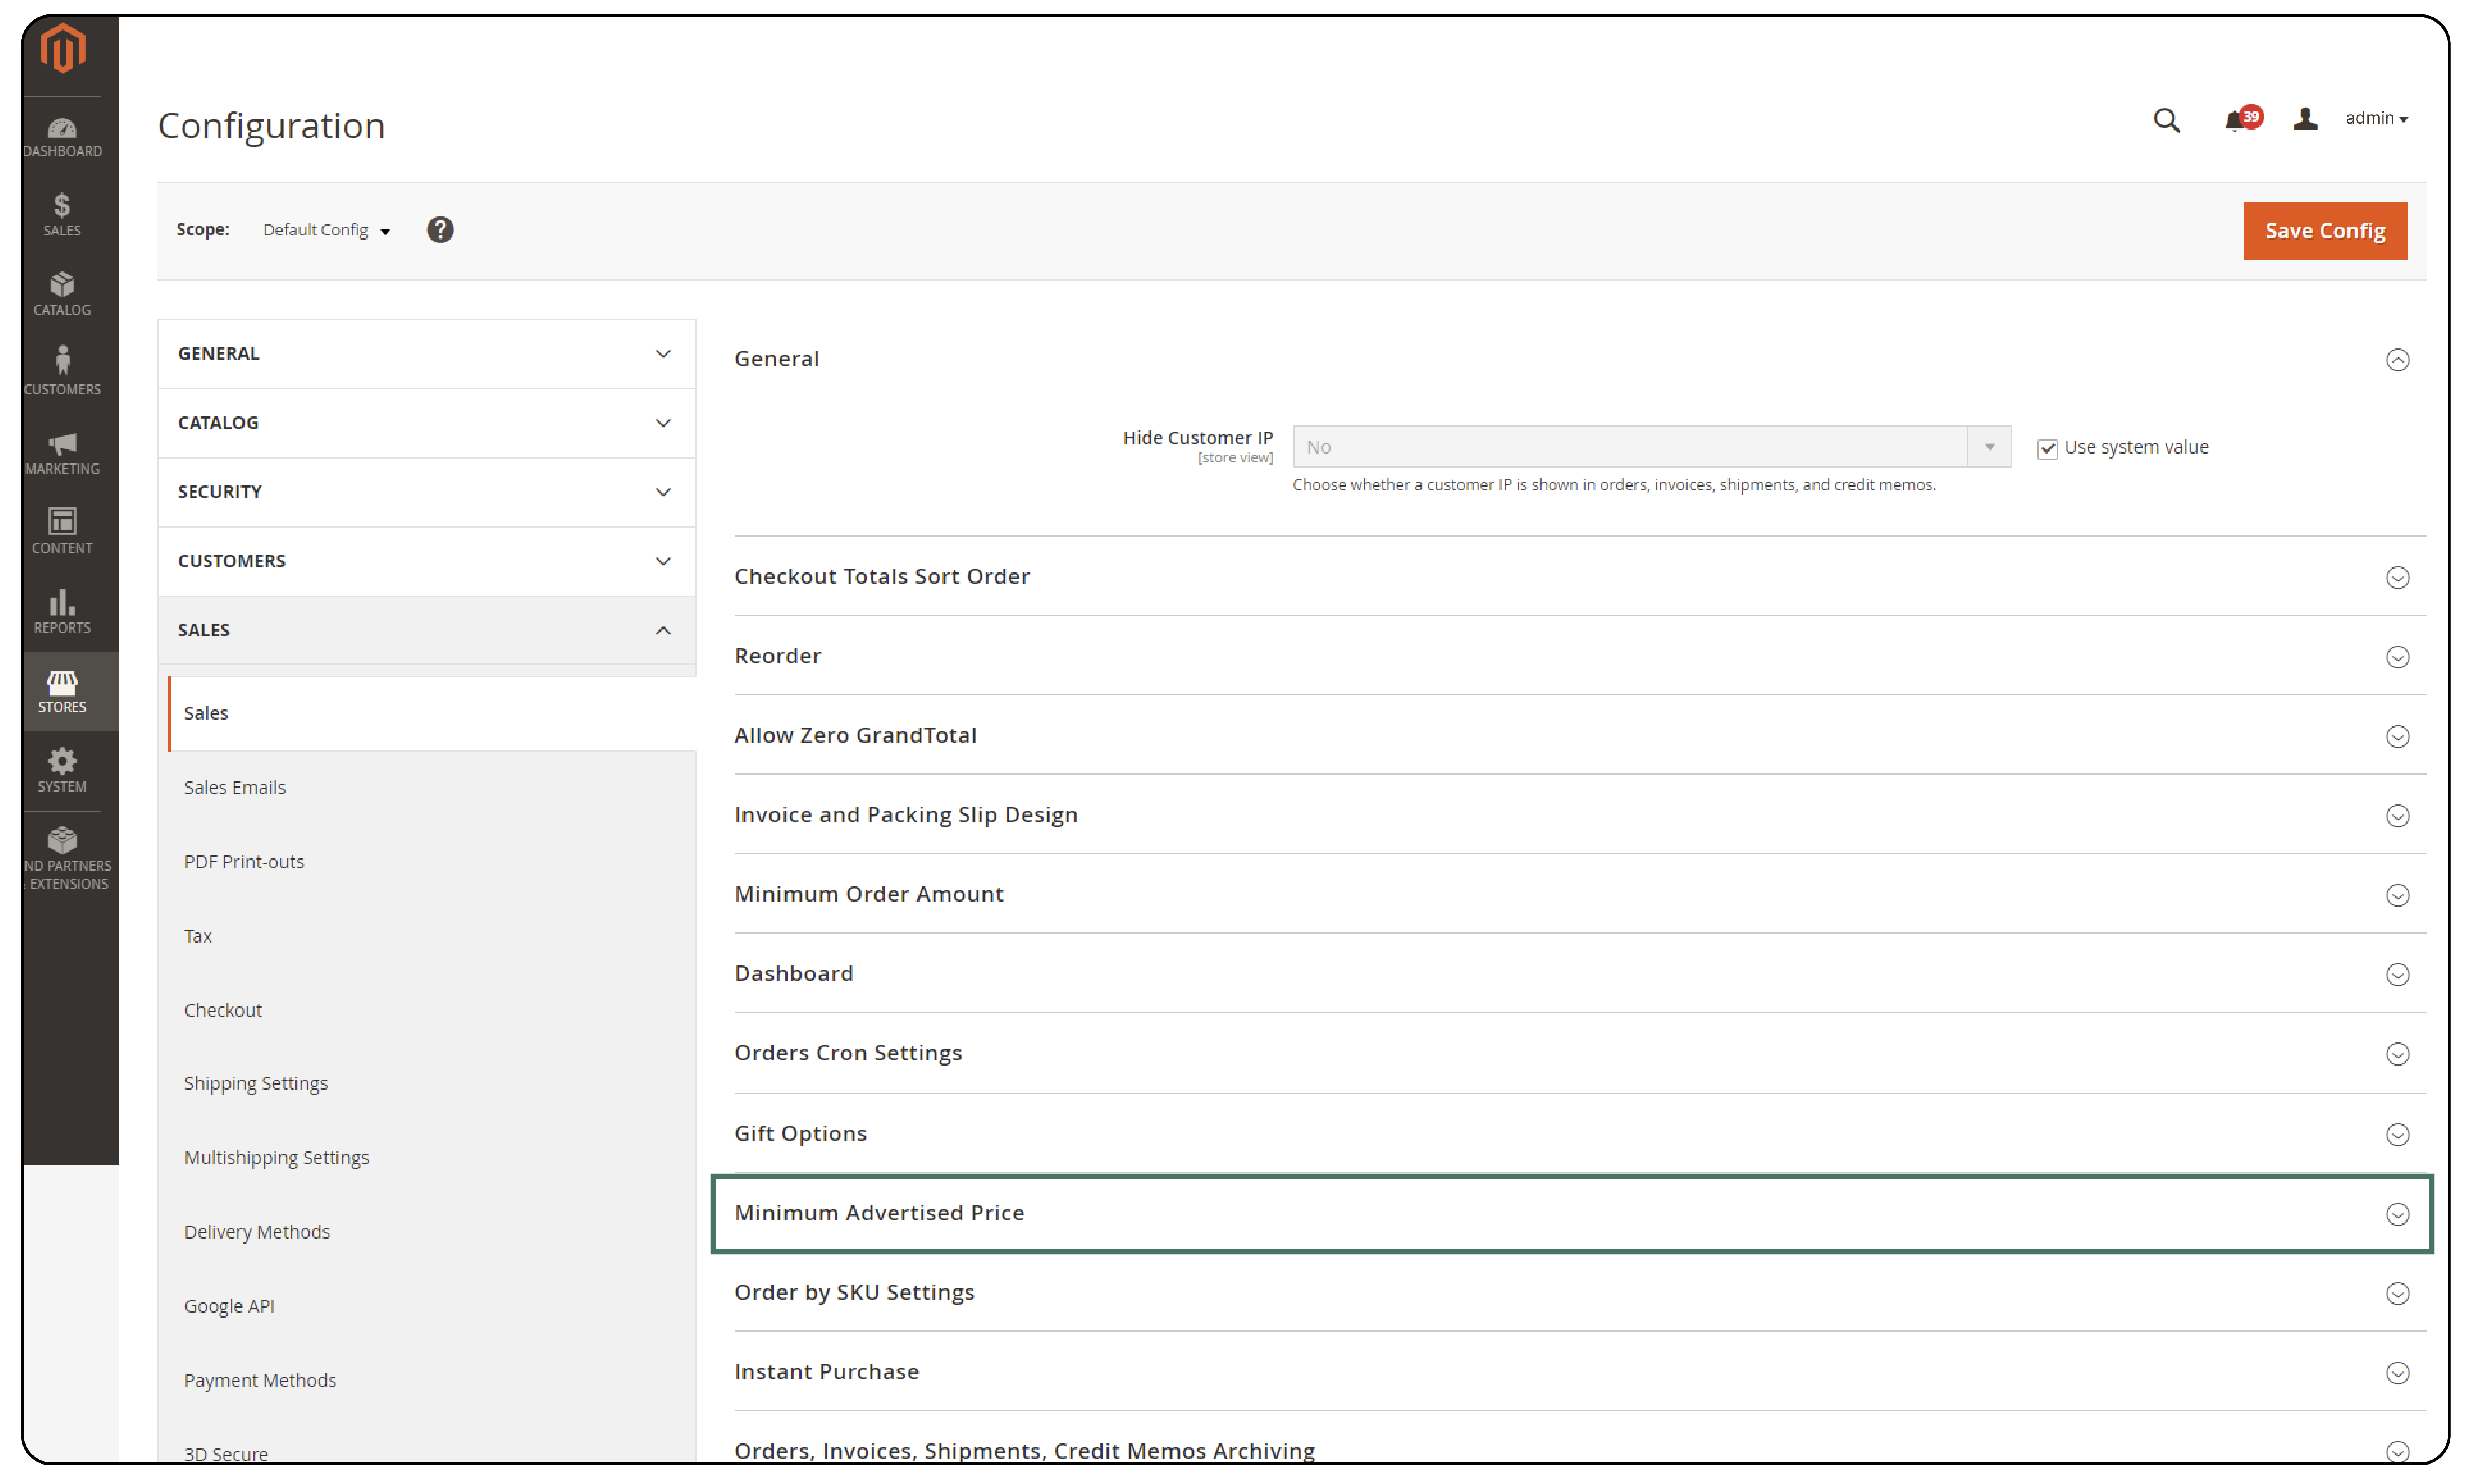The width and height of the screenshot is (2472, 1484).
Task: Click the Catalog icon in sidebar
Action: [x=62, y=286]
